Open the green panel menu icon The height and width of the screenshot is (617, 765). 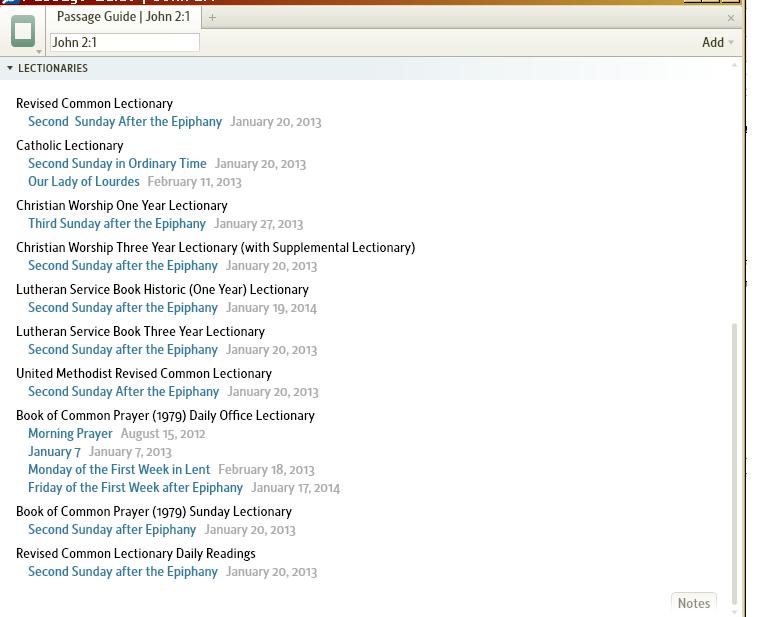(x=23, y=31)
